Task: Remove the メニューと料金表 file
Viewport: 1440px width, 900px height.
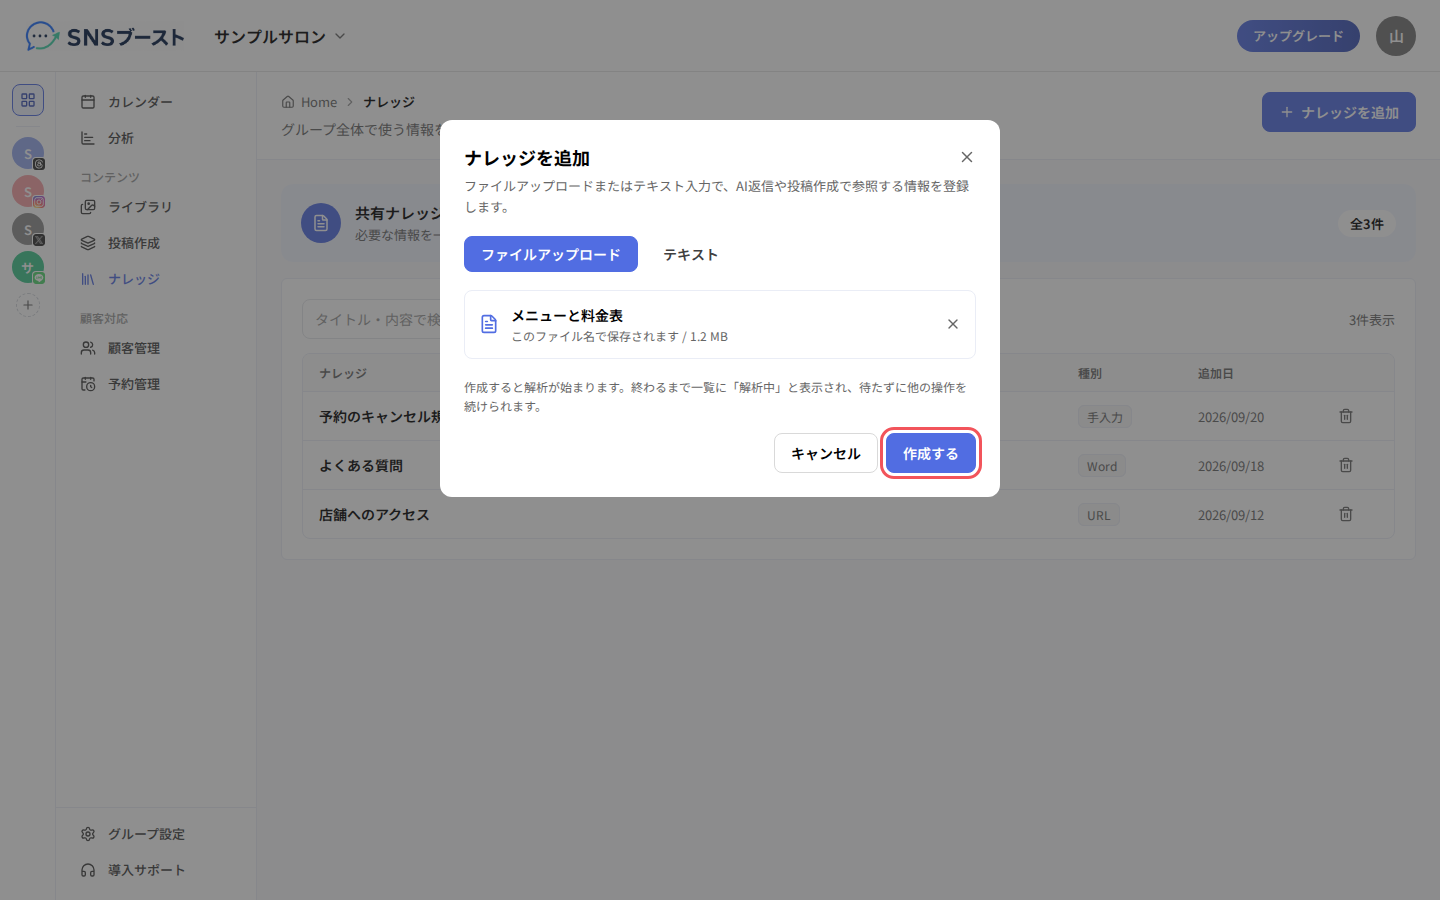Action: 952,324
